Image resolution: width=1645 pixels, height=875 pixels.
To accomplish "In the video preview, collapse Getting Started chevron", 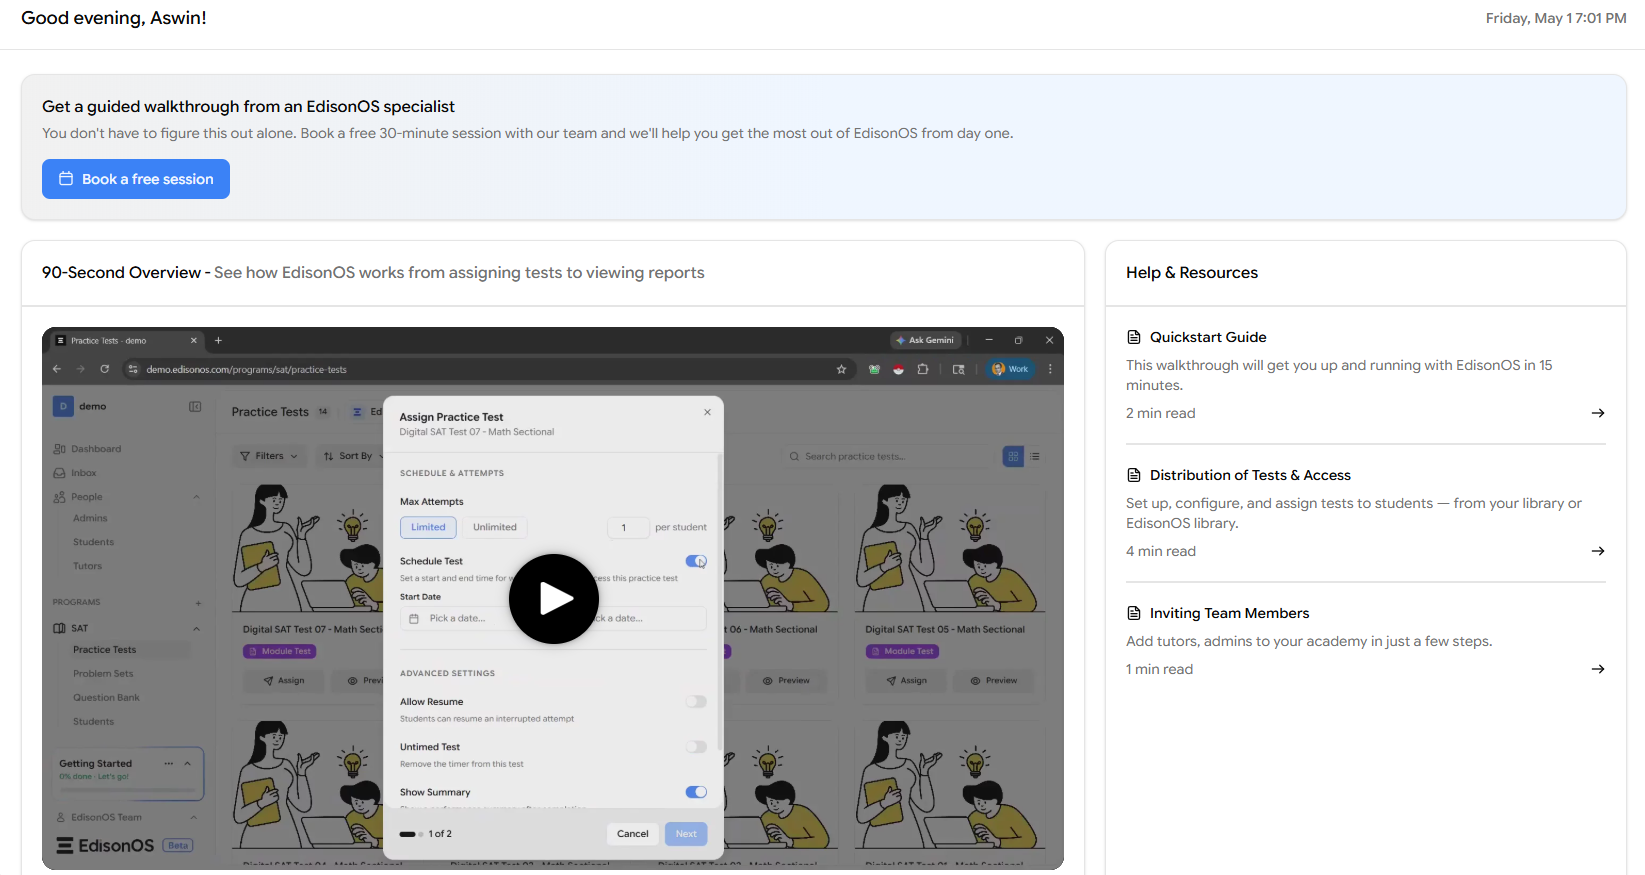I will [x=187, y=764].
